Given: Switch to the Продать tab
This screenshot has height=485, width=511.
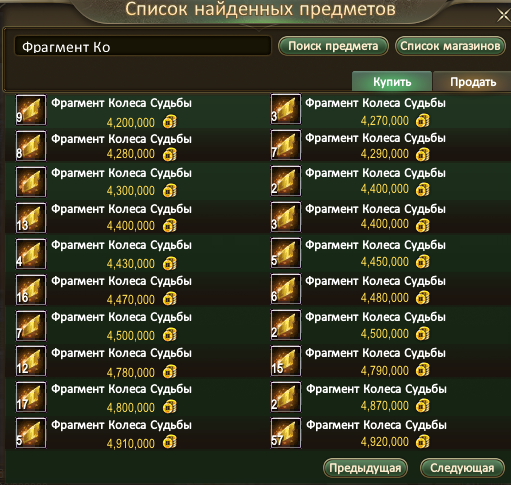Looking at the screenshot, I should tap(473, 81).
